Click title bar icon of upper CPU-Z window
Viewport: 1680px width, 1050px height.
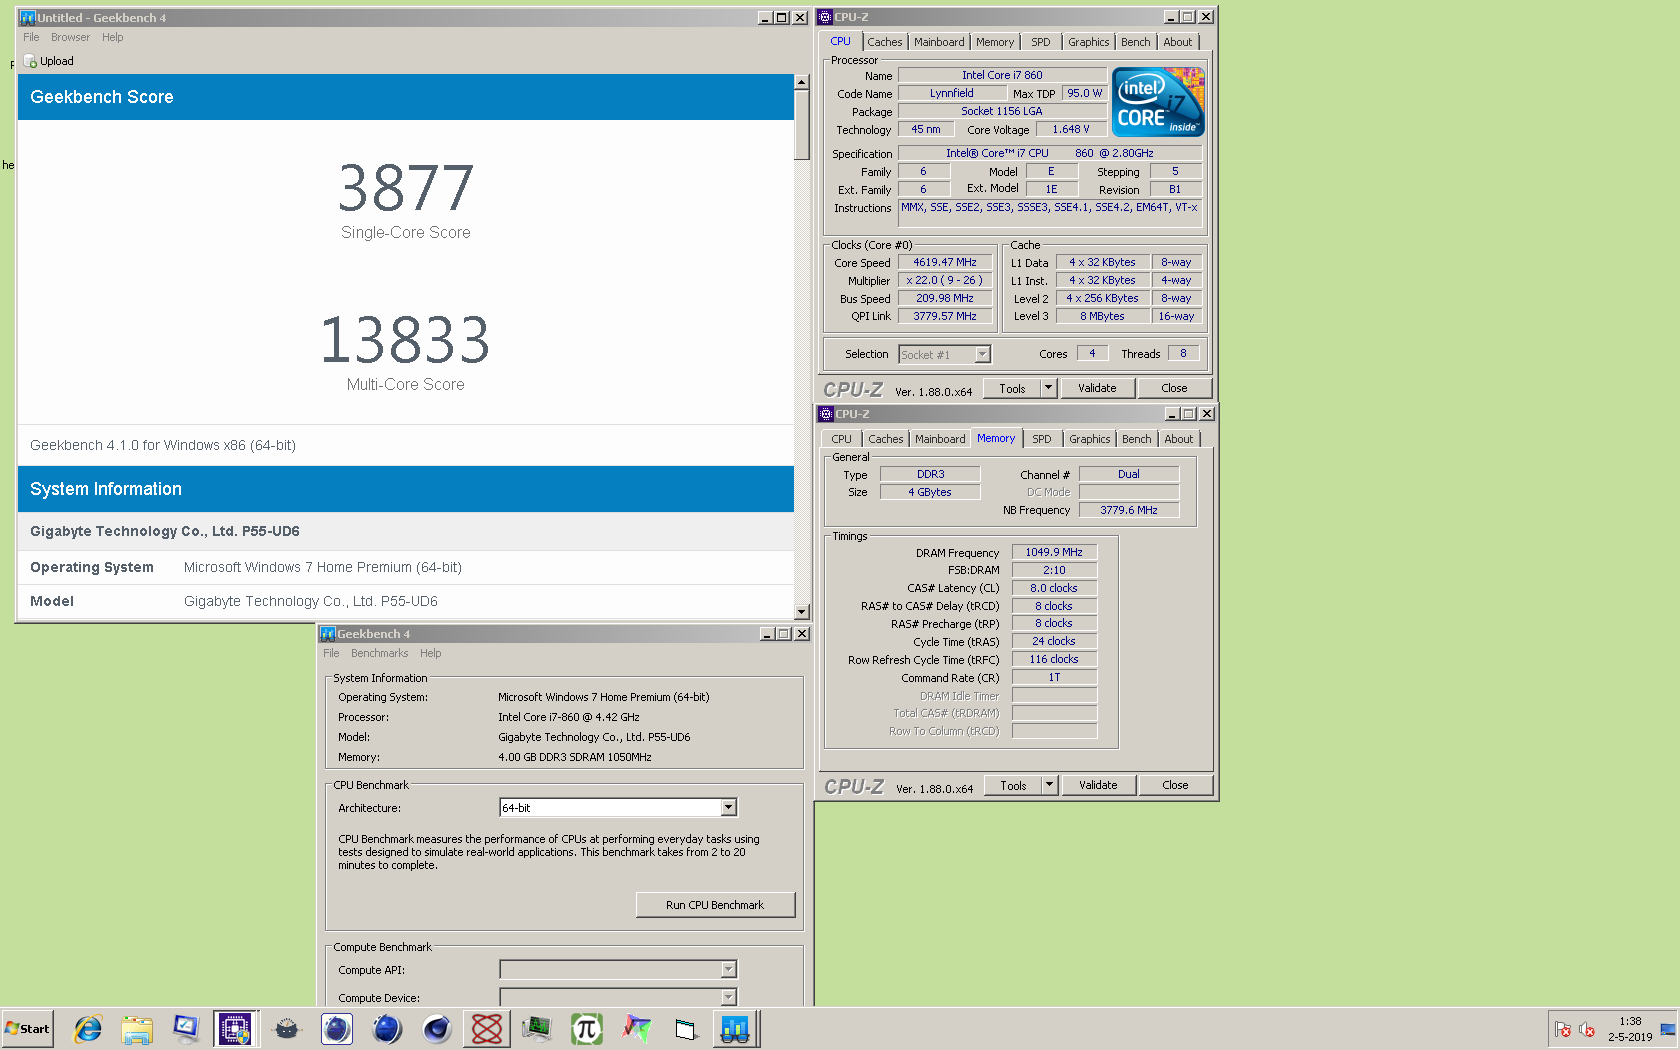point(825,17)
